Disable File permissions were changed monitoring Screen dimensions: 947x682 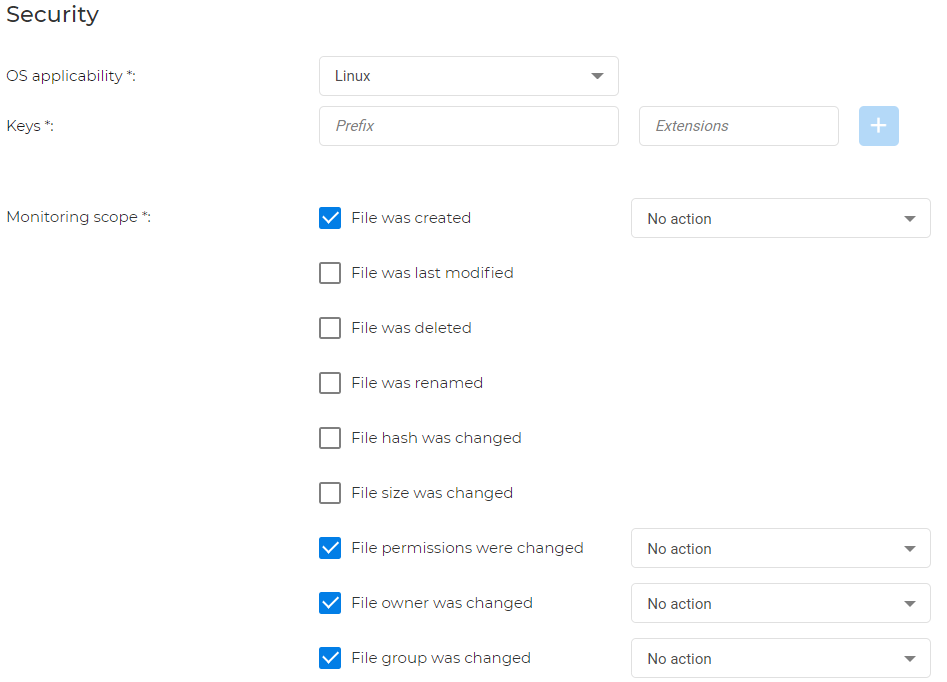330,548
